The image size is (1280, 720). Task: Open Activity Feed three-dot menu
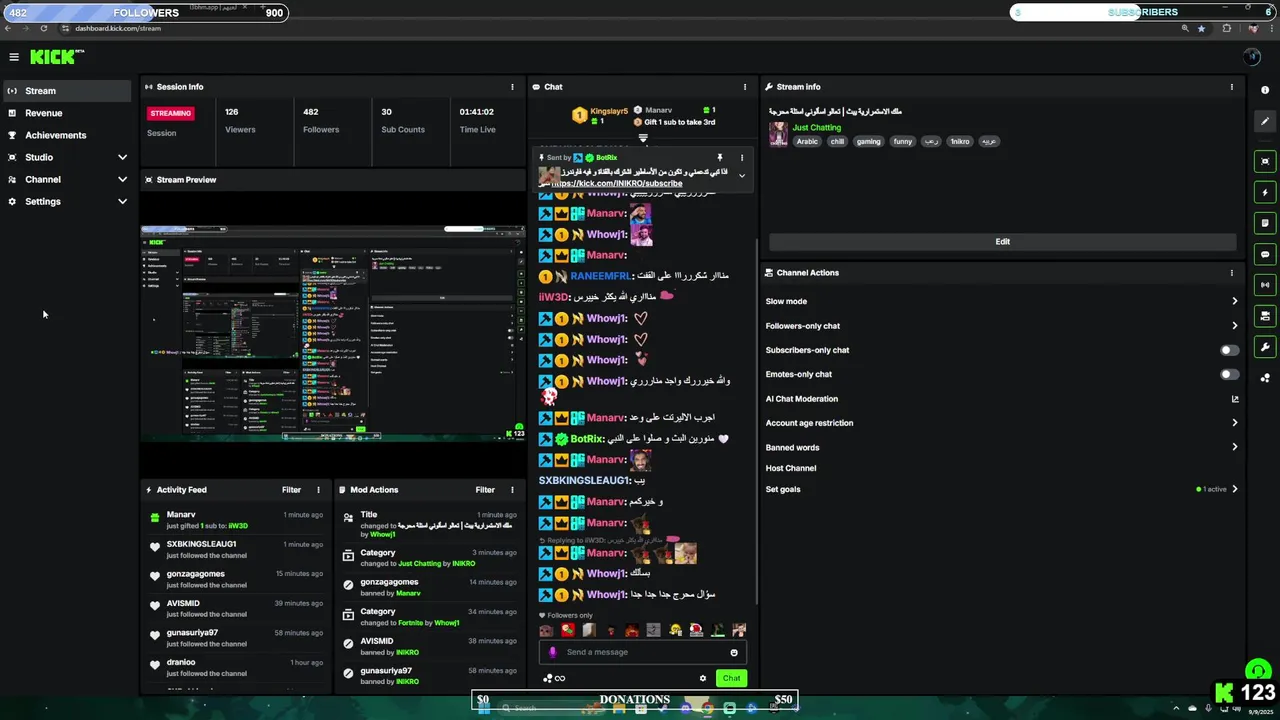click(x=318, y=490)
